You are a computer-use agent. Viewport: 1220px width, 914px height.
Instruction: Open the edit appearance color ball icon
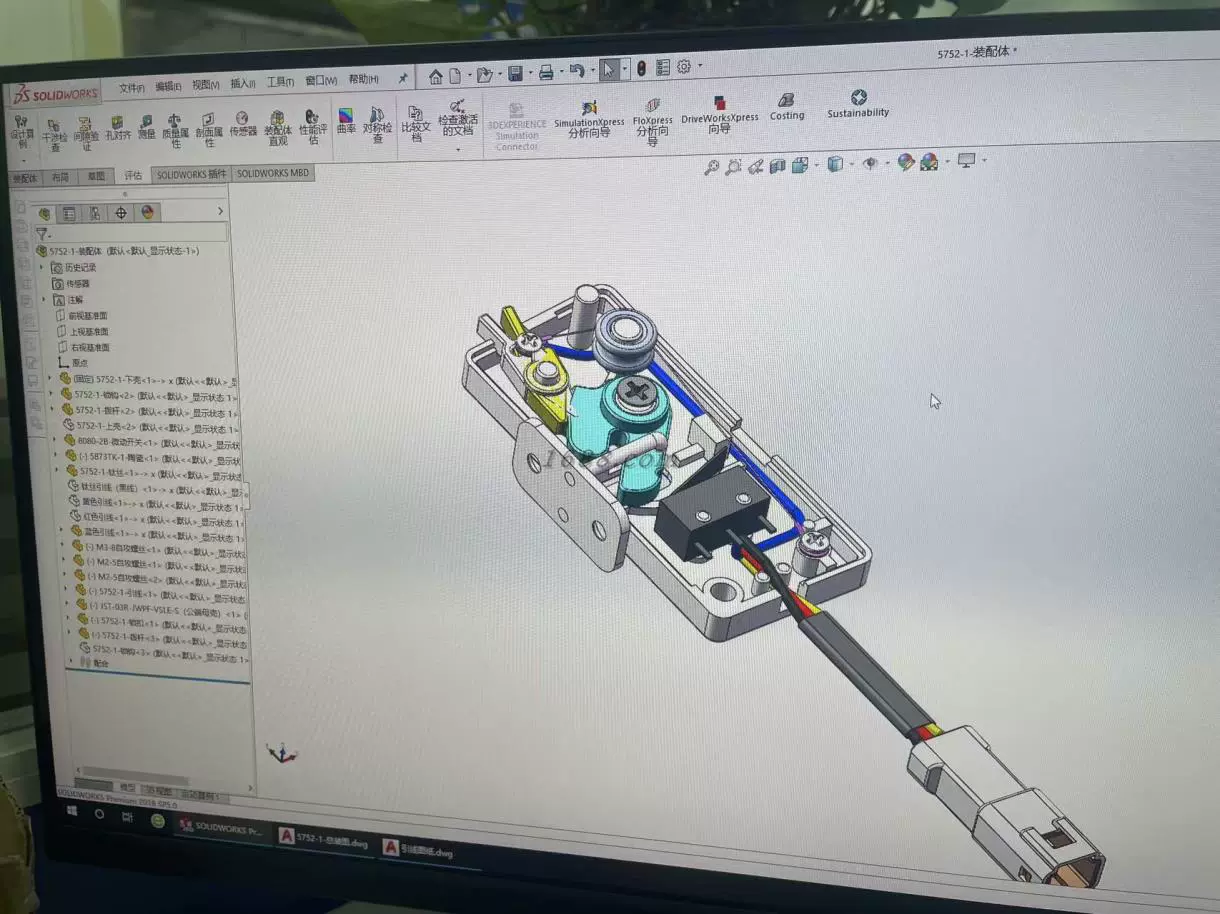tap(905, 162)
